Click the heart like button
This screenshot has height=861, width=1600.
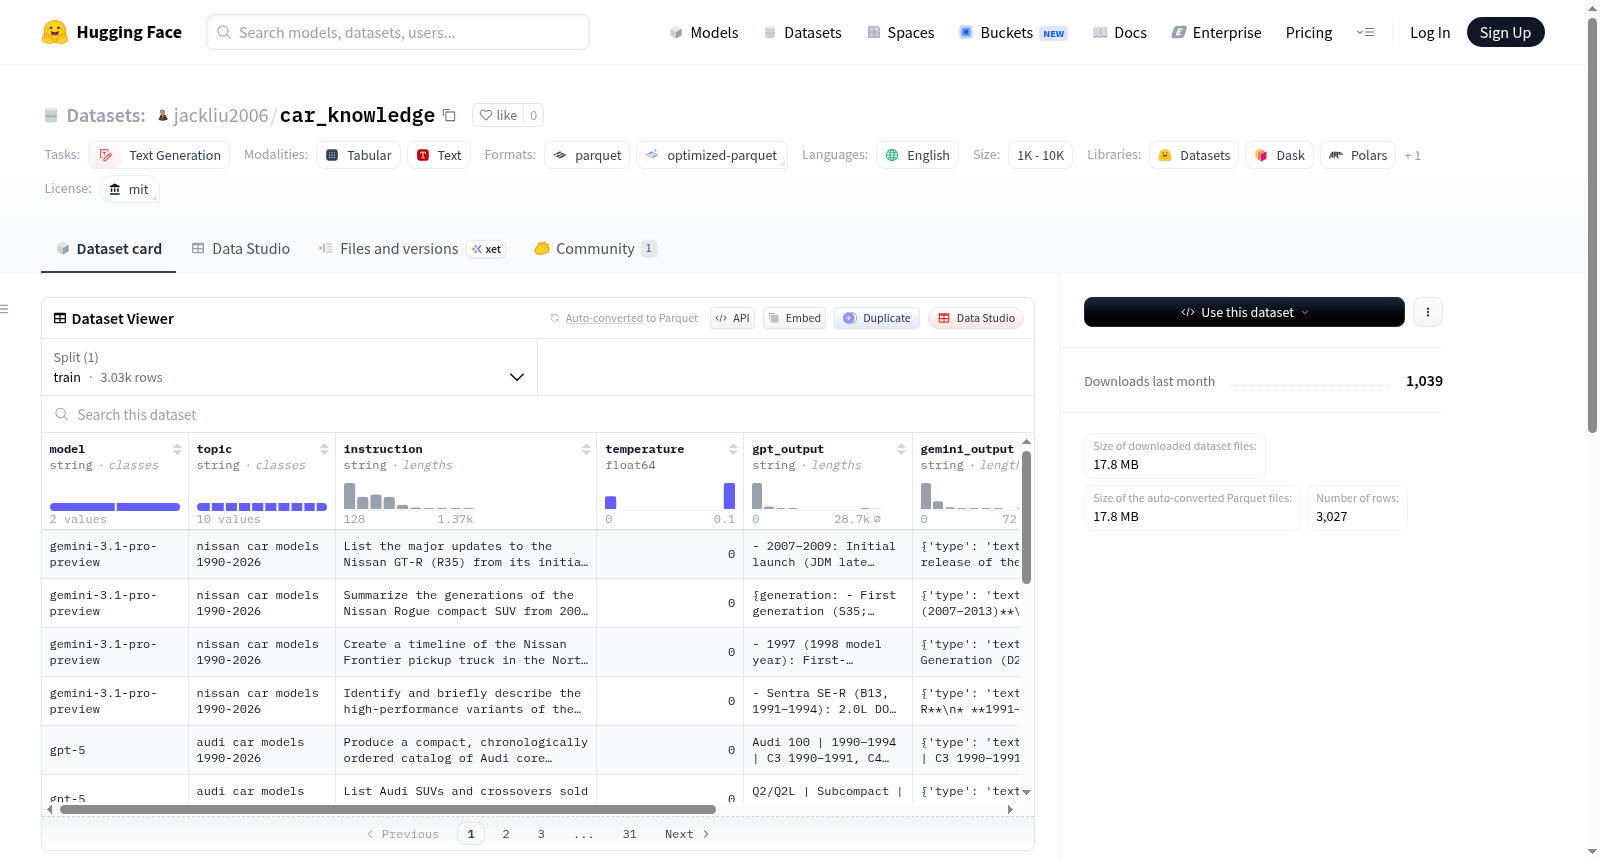tap(497, 115)
